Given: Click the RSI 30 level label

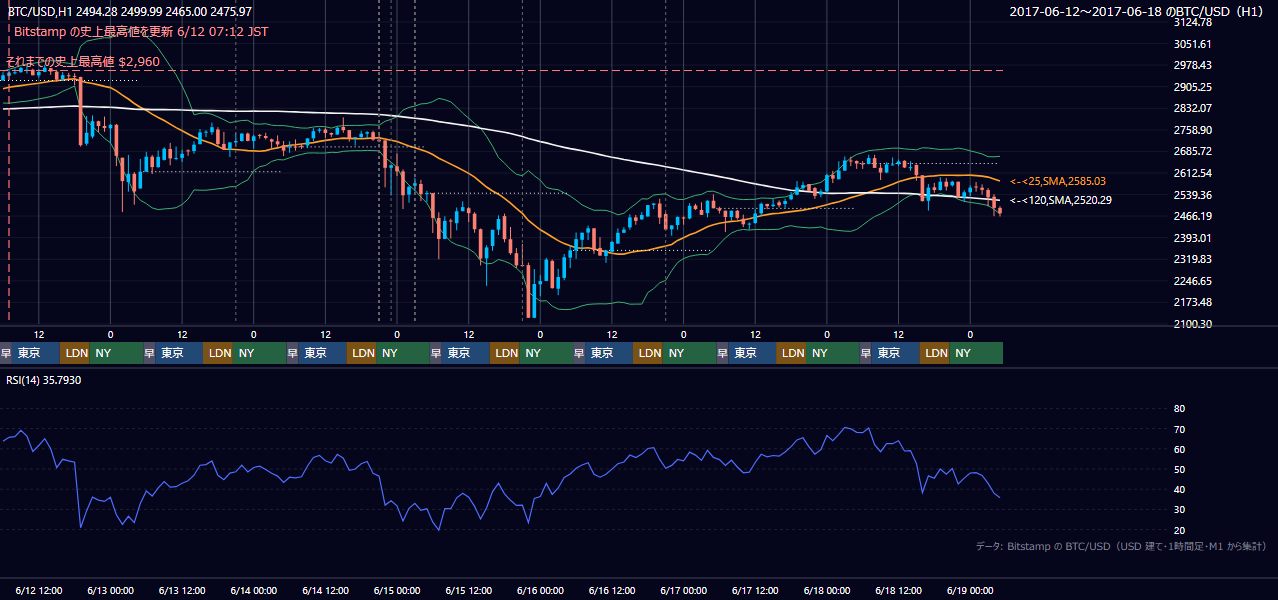Looking at the screenshot, I should click(x=1179, y=510).
